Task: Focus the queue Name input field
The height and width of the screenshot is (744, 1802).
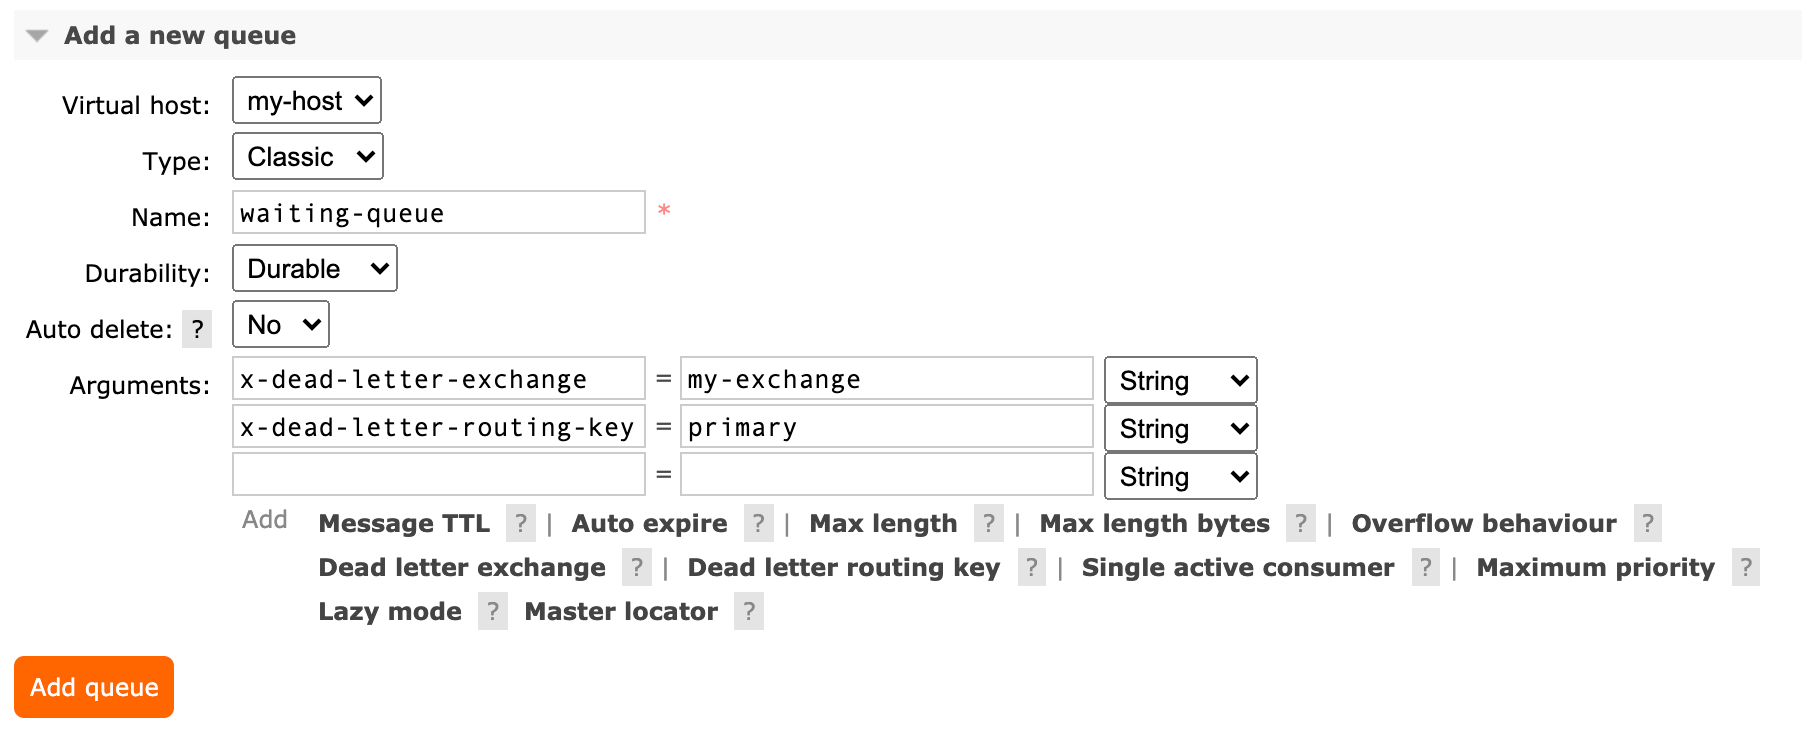Action: coord(438,213)
